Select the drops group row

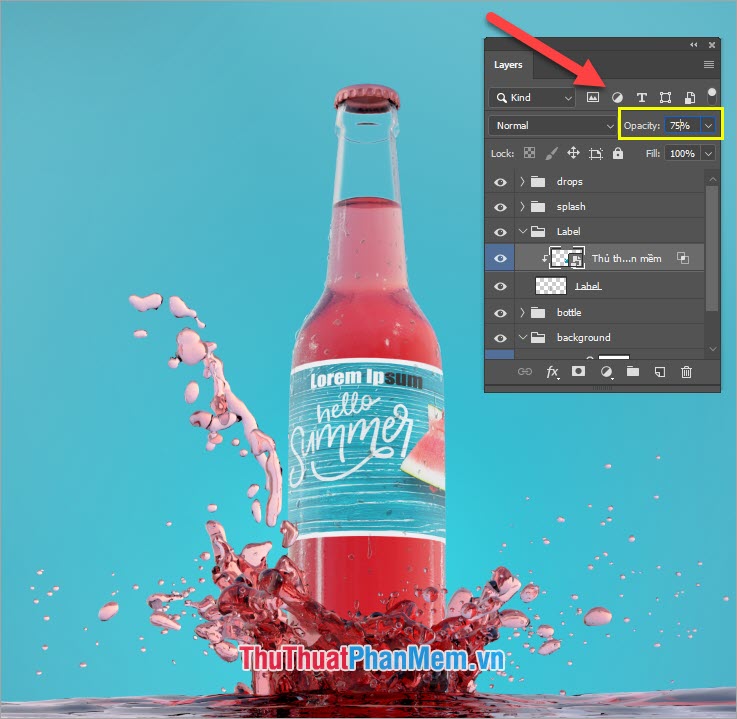click(609, 181)
